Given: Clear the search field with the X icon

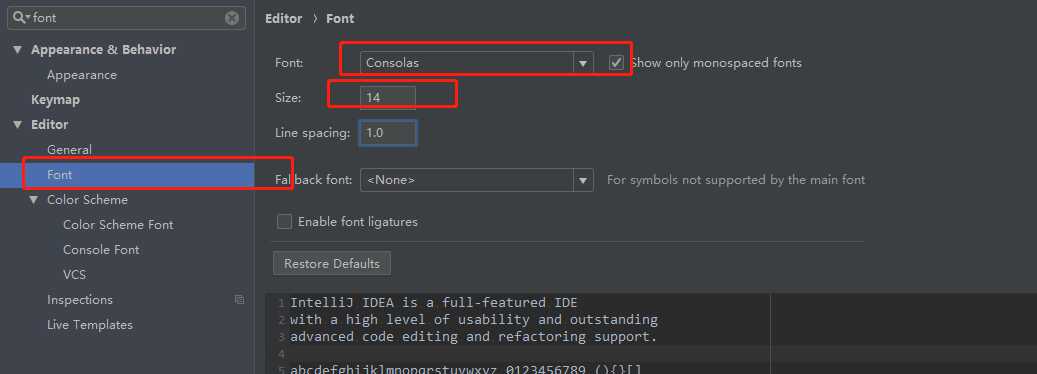Looking at the screenshot, I should click(231, 18).
